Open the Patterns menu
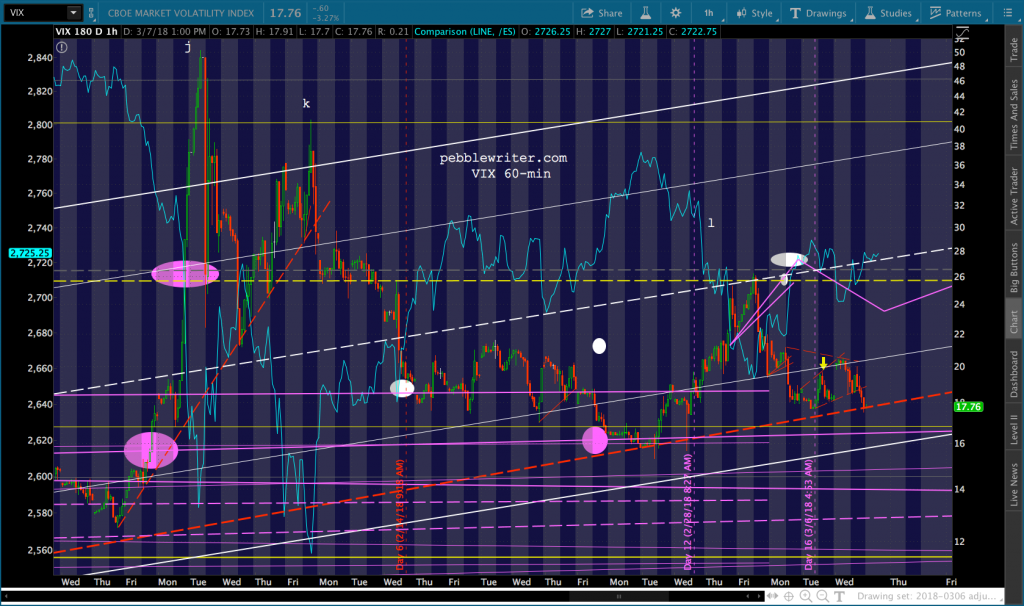Screen dimensions: 1024x606 click(x=958, y=13)
